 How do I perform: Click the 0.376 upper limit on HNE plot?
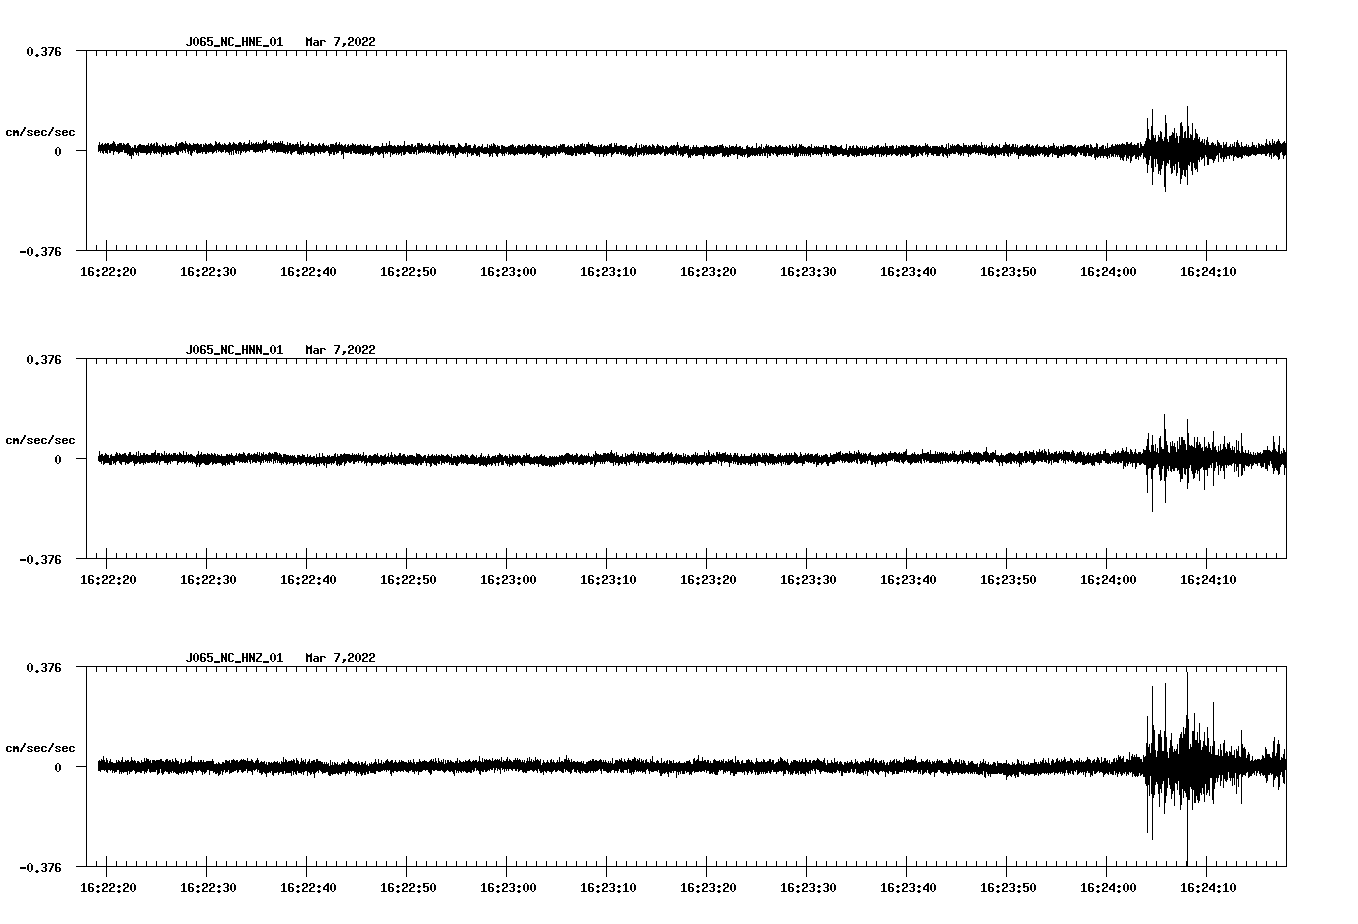click(x=43, y=51)
